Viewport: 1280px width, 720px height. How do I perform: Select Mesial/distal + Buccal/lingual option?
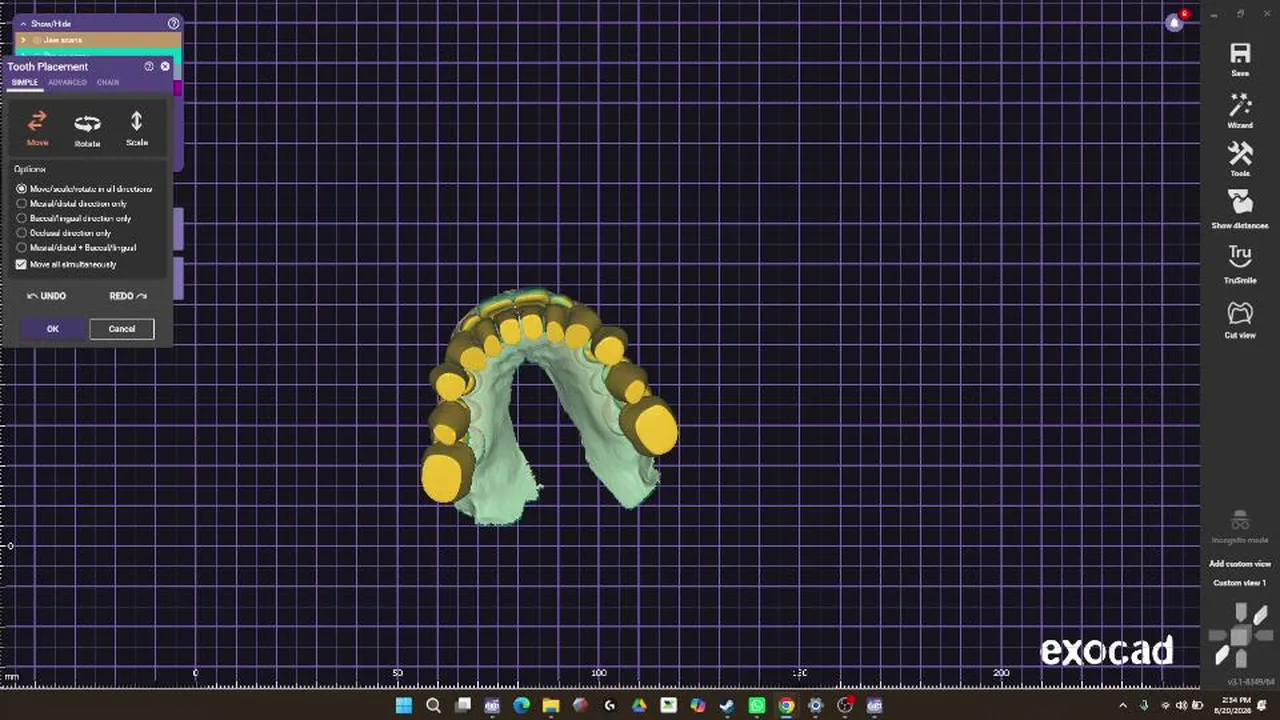[76, 248]
